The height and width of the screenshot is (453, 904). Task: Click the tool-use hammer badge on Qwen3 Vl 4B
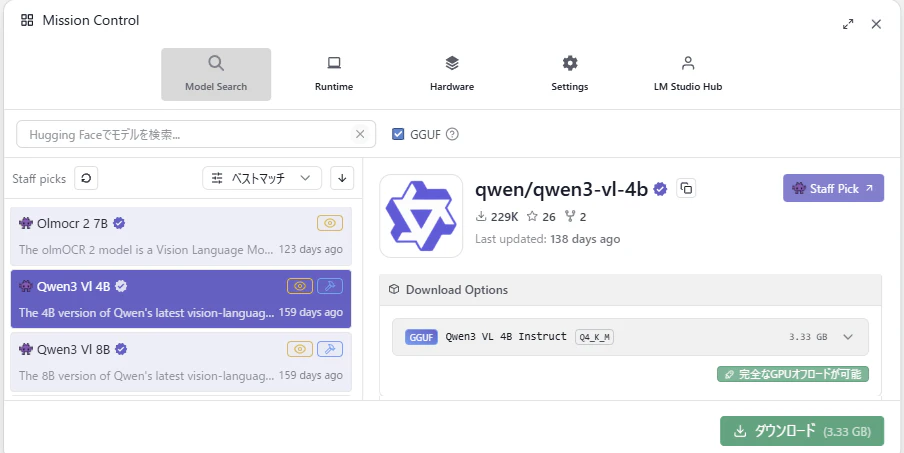(x=330, y=286)
